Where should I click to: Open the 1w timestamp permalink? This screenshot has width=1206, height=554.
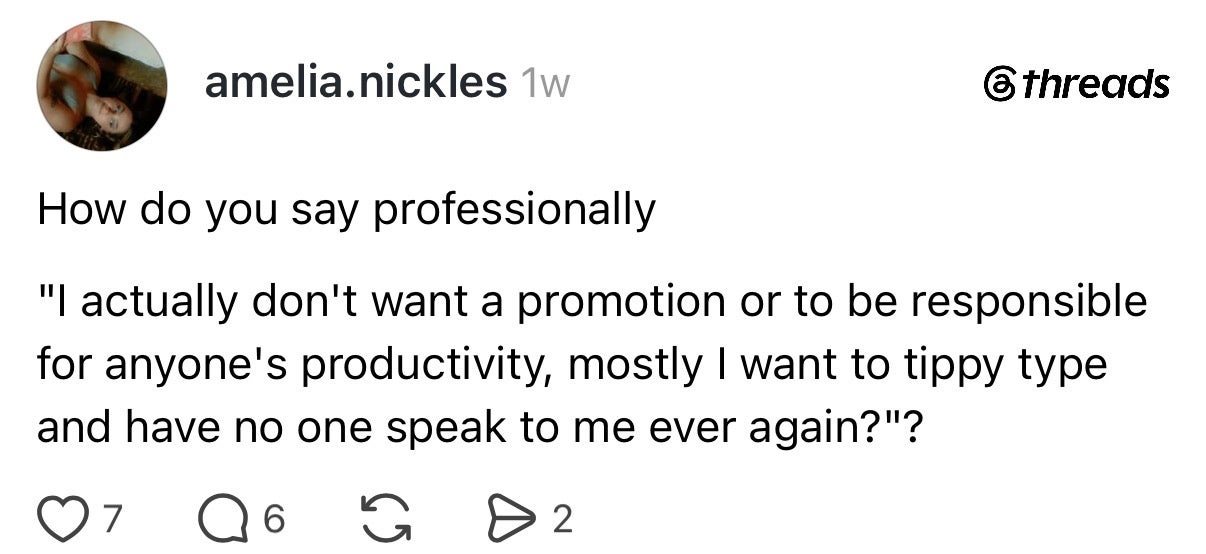pos(545,85)
